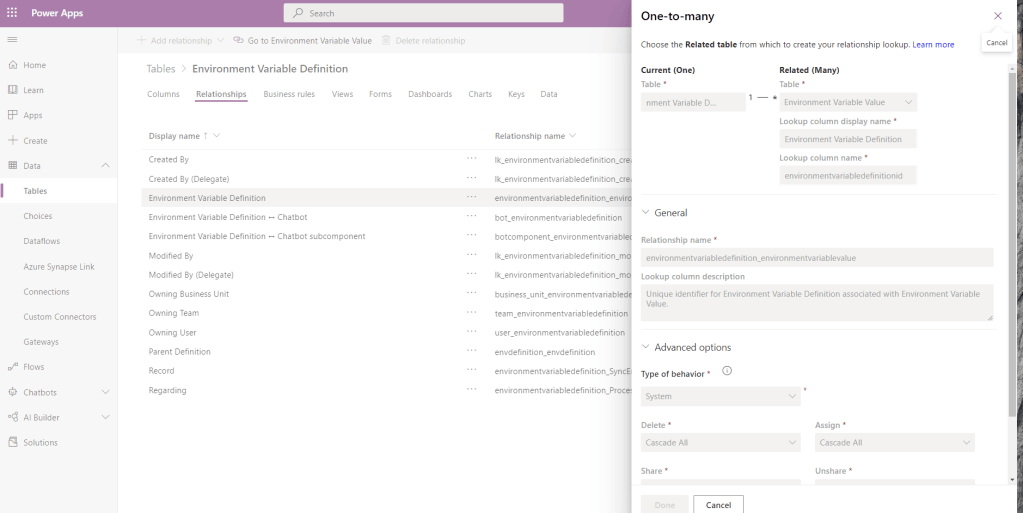The image size is (1023, 513).
Task: Open more options for Parent Definition row
Action: [471, 352]
